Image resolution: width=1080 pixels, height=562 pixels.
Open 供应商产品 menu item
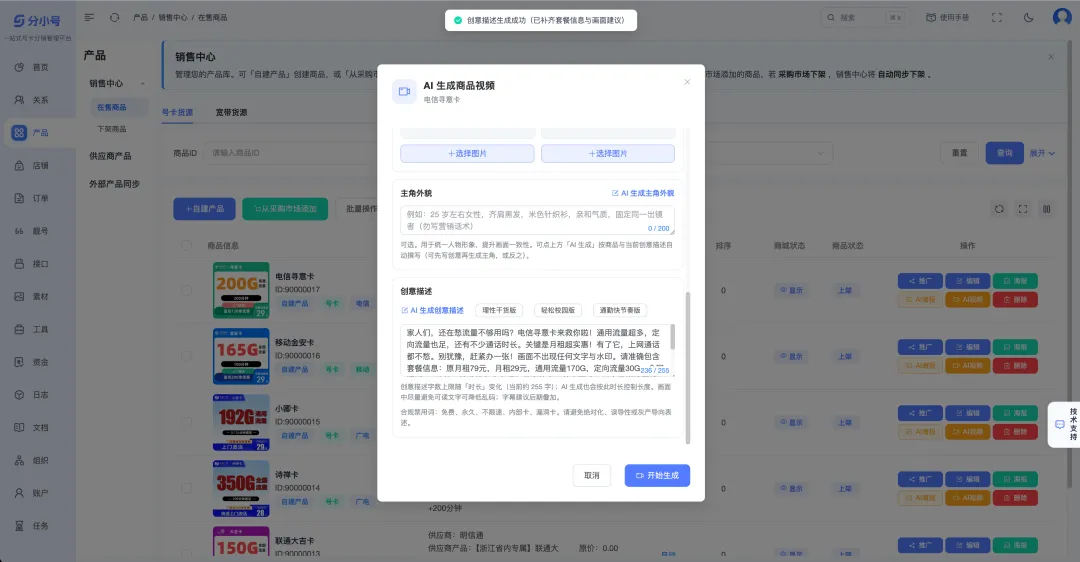pos(110,156)
